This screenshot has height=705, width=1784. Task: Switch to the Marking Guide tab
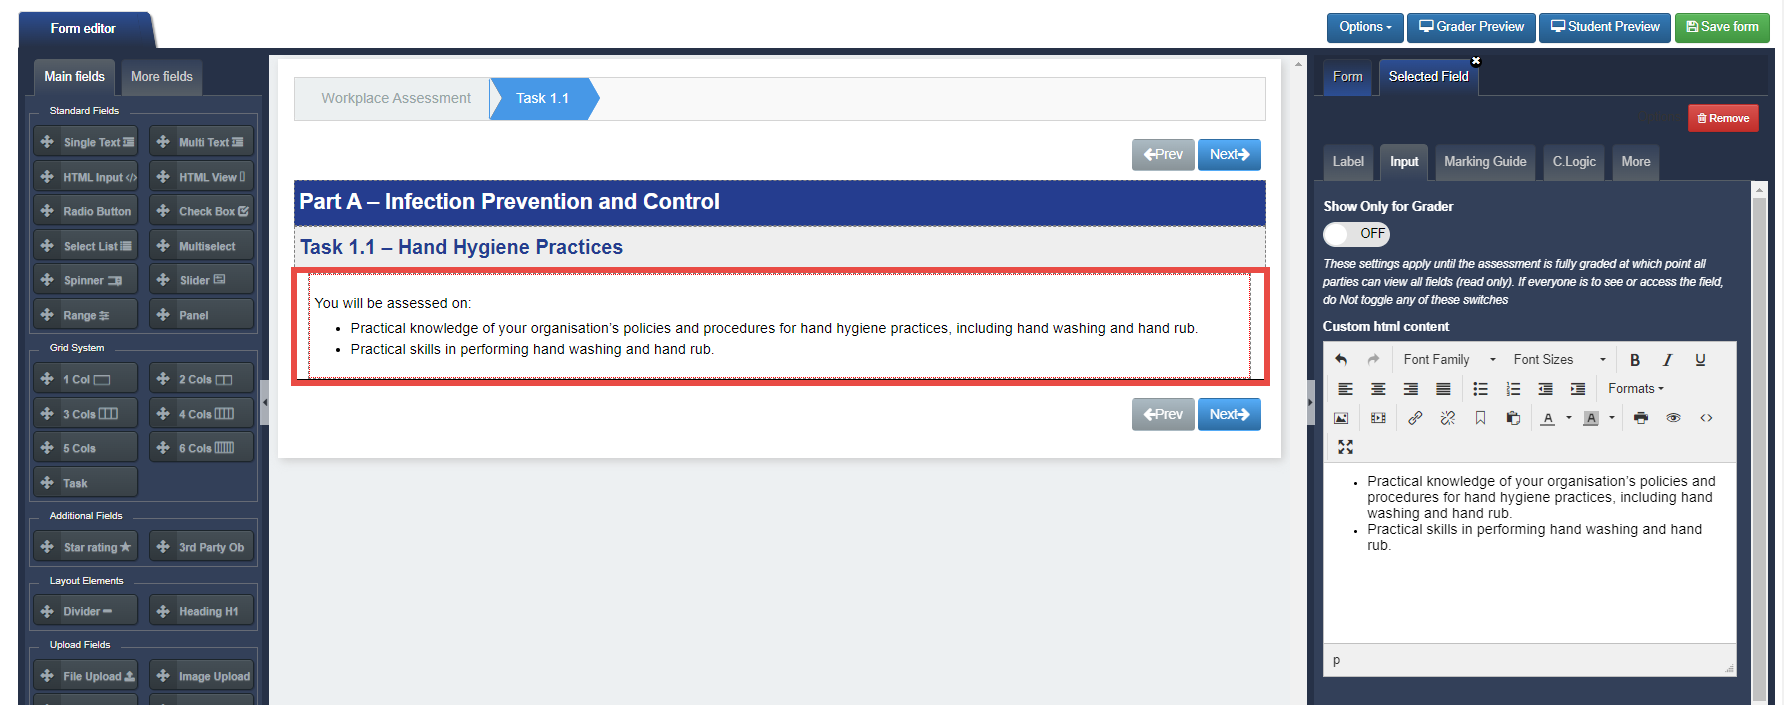(1485, 162)
